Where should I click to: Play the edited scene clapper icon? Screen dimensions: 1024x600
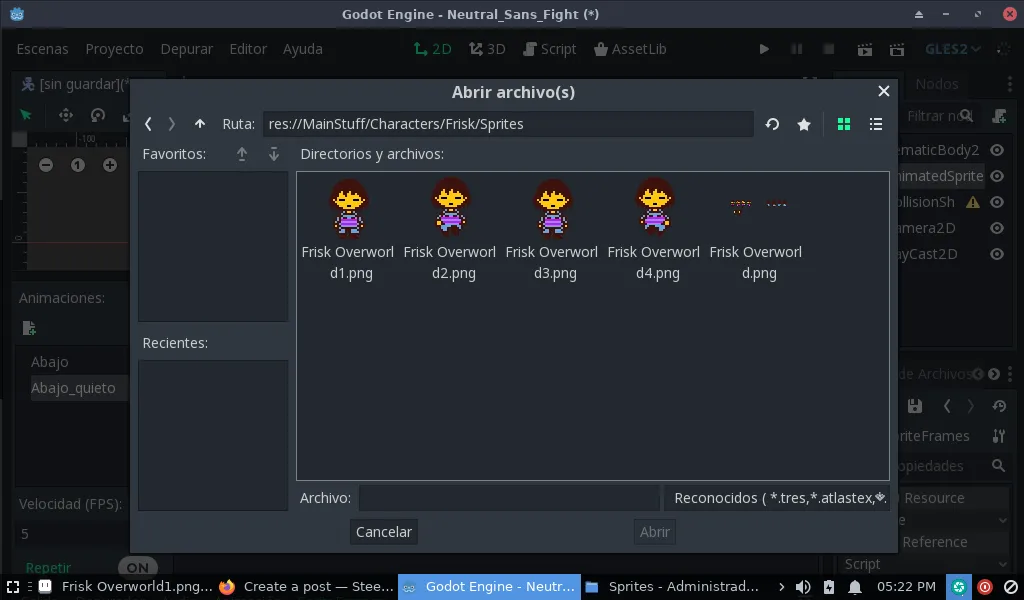coord(865,49)
